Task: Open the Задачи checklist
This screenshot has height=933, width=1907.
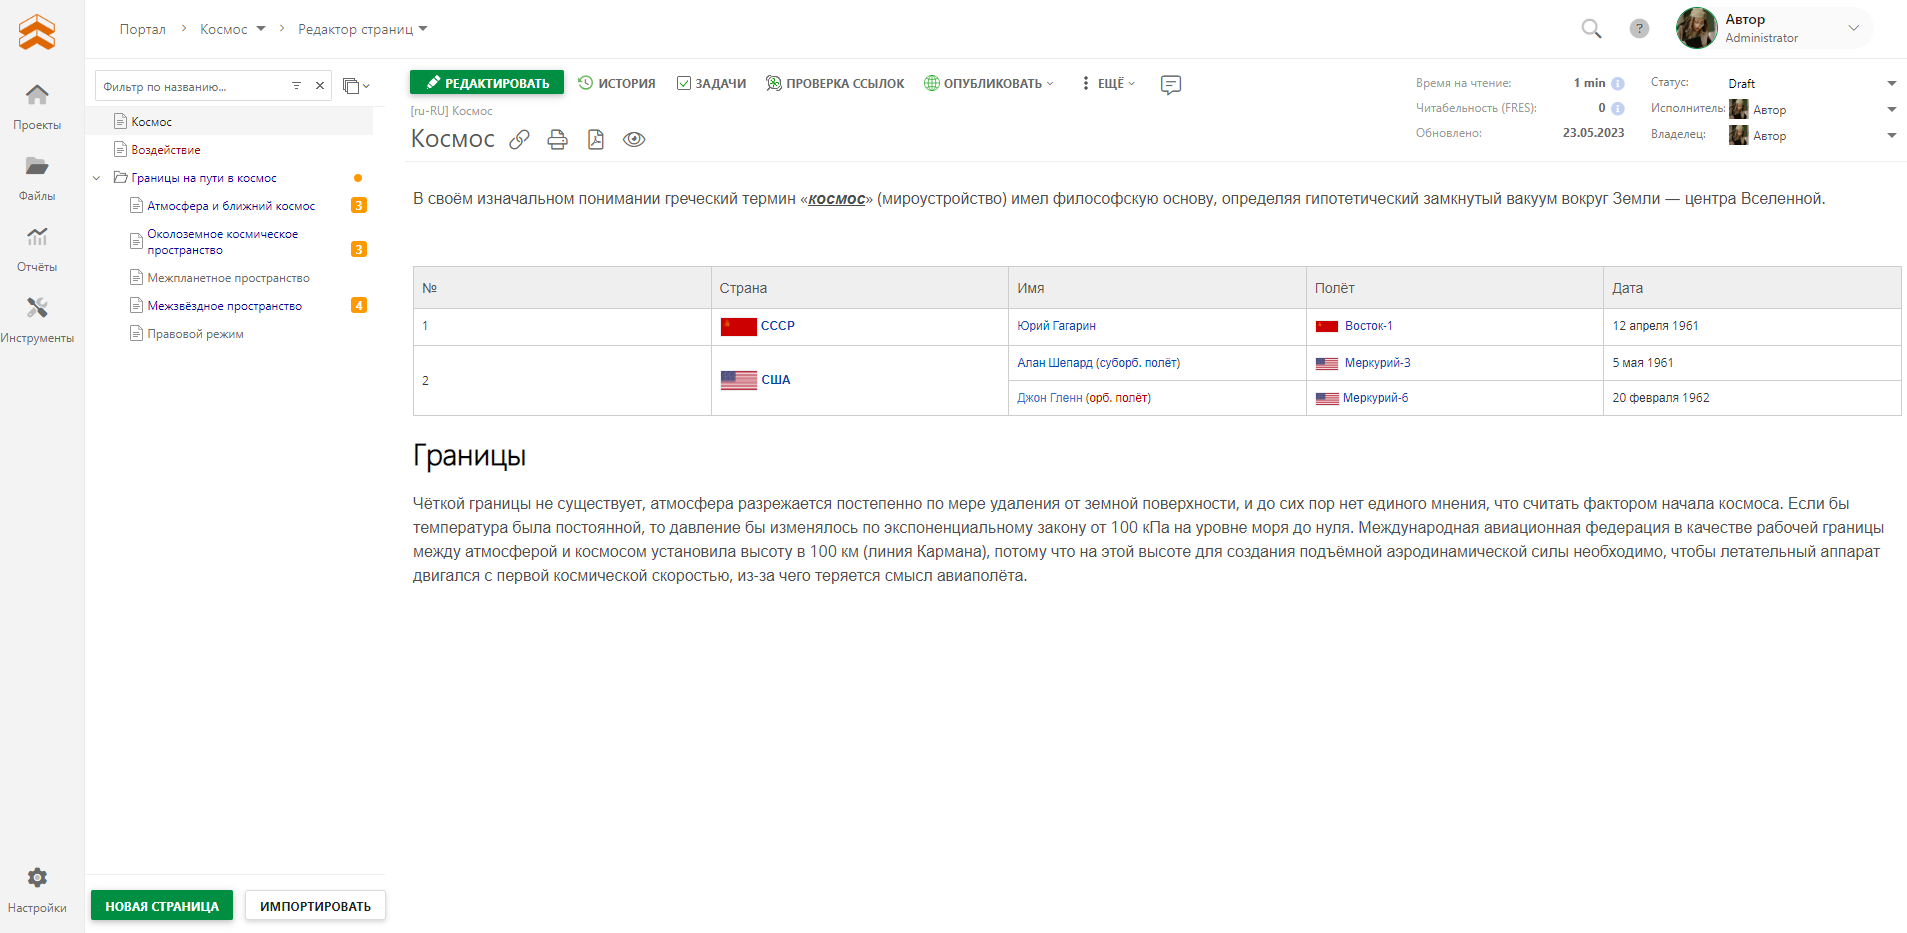Action: pos(711,84)
